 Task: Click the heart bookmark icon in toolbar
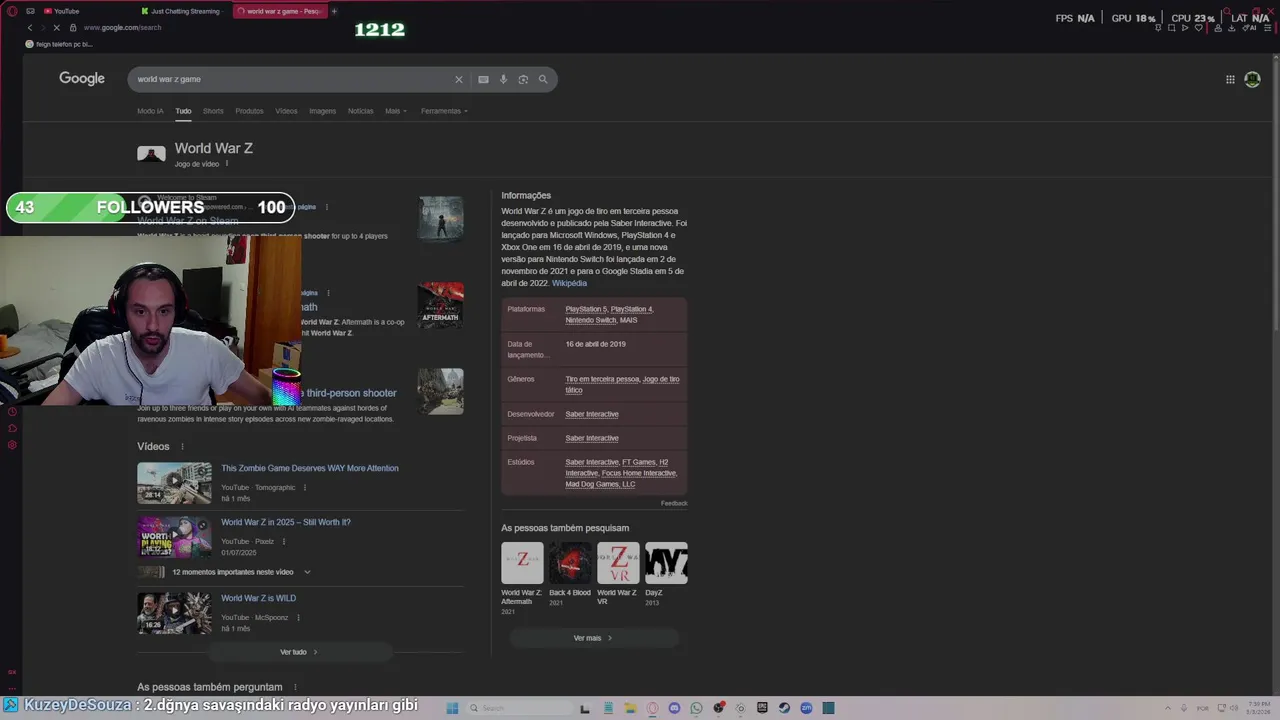tap(1199, 28)
